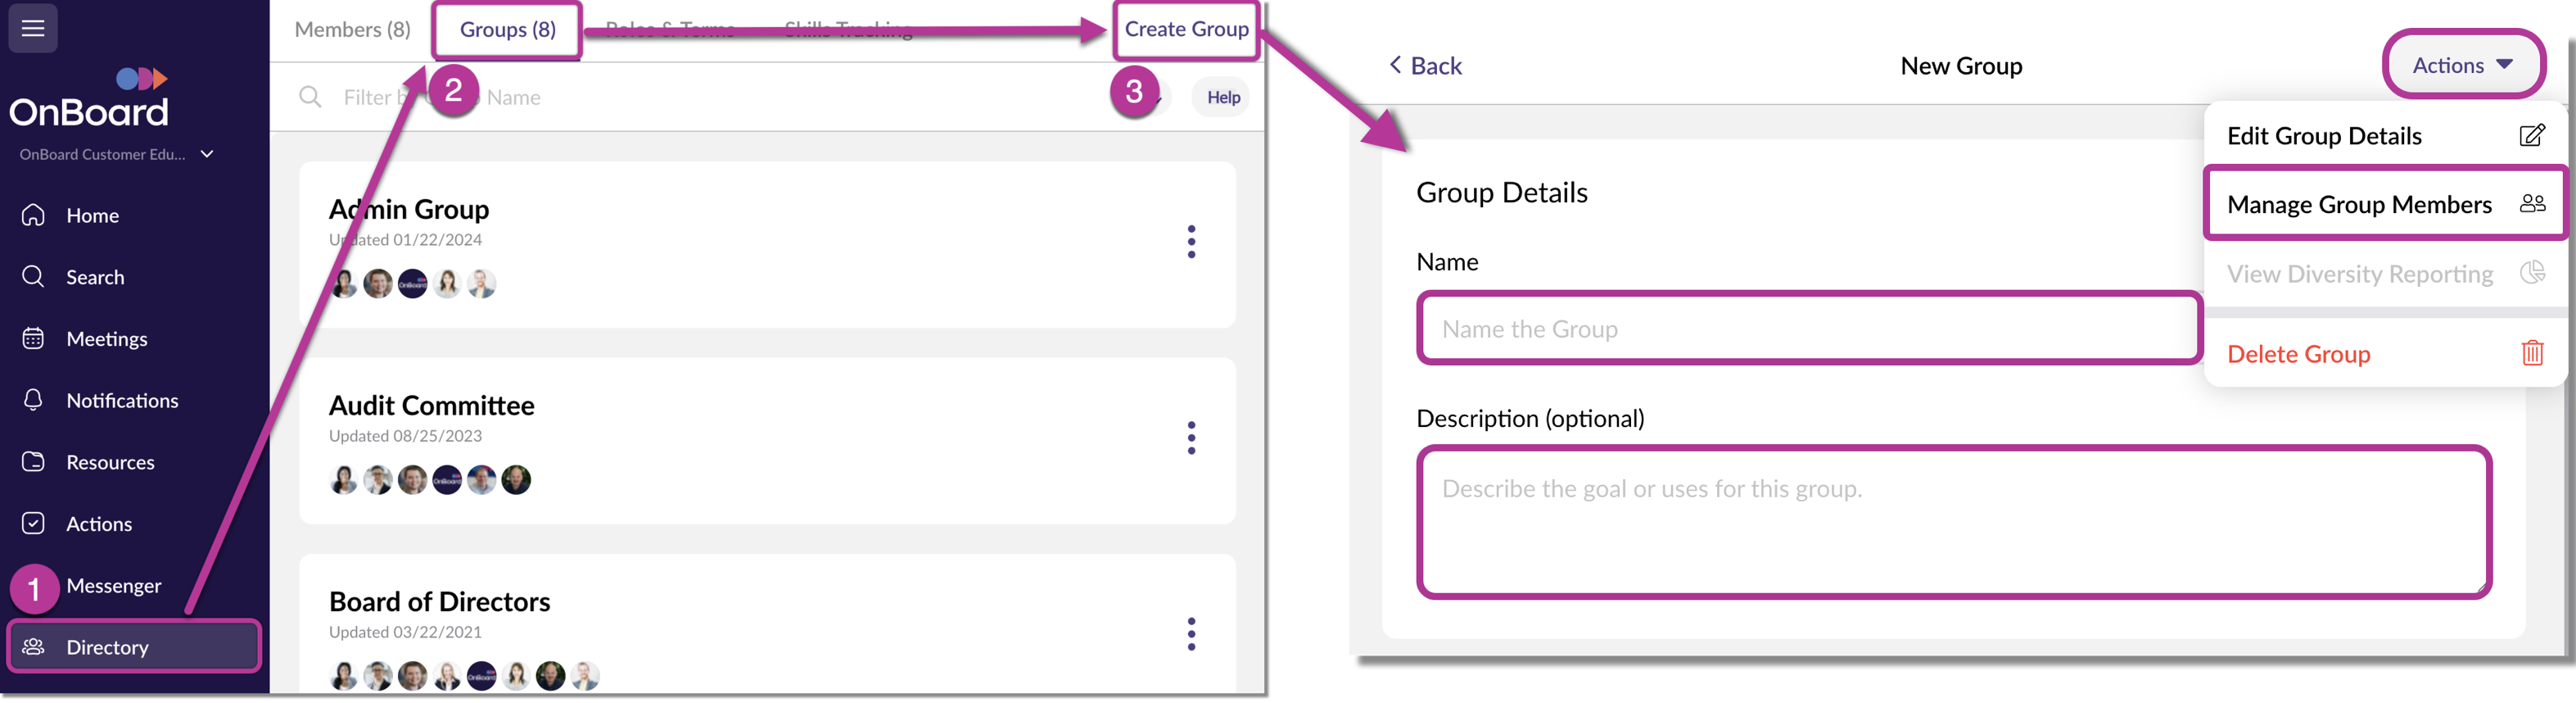The width and height of the screenshot is (2576, 703).
Task: Open the Actions dropdown in New Group
Action: [x=2462, y=65]
